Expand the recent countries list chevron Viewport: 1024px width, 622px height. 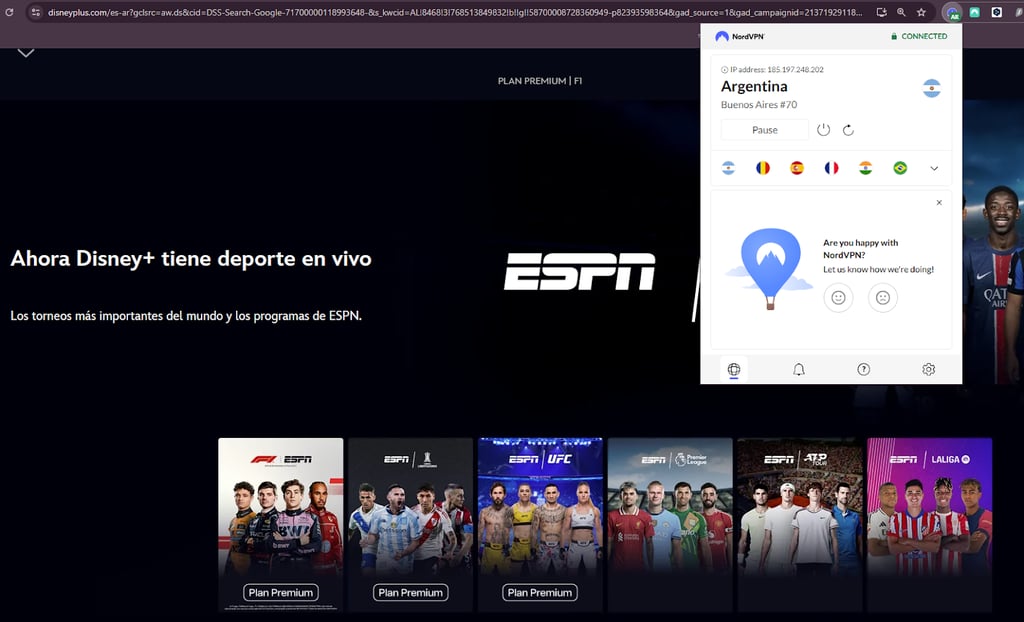(934, 169)
